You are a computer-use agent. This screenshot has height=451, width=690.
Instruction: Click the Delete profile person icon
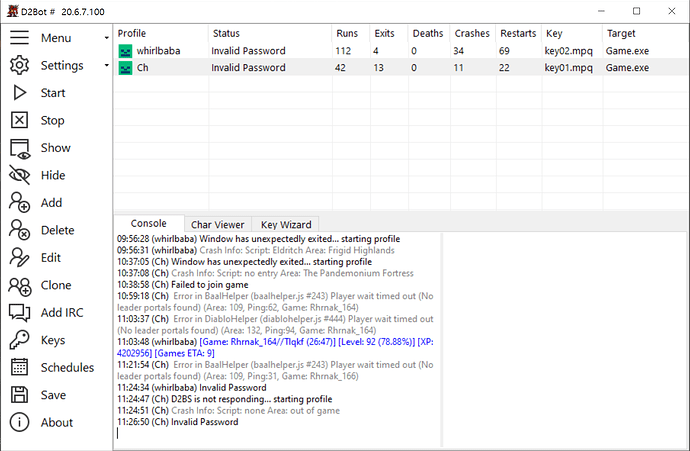point(19,230)
